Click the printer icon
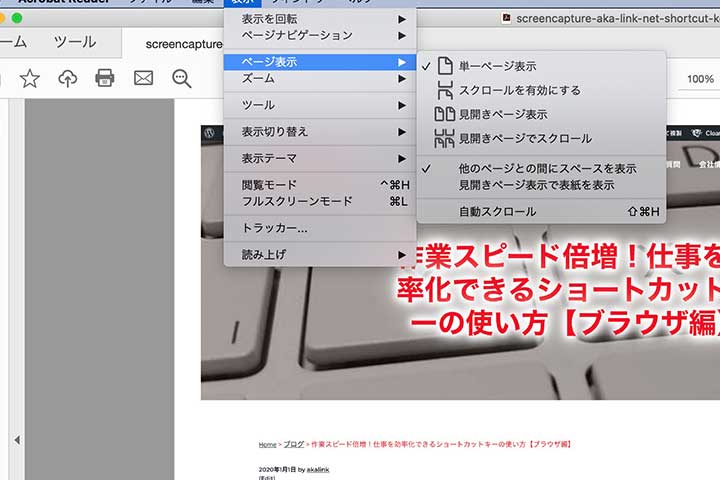 click(x=105, y=78)
